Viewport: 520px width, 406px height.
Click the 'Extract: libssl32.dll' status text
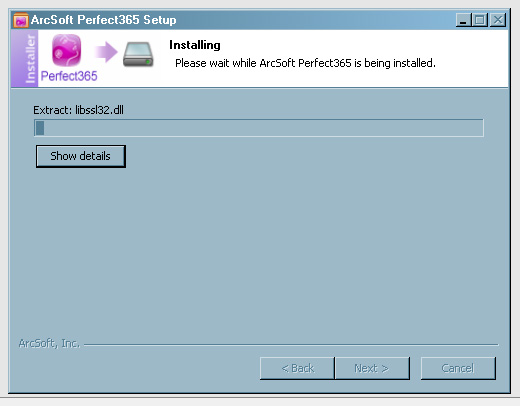coord(78,110)
